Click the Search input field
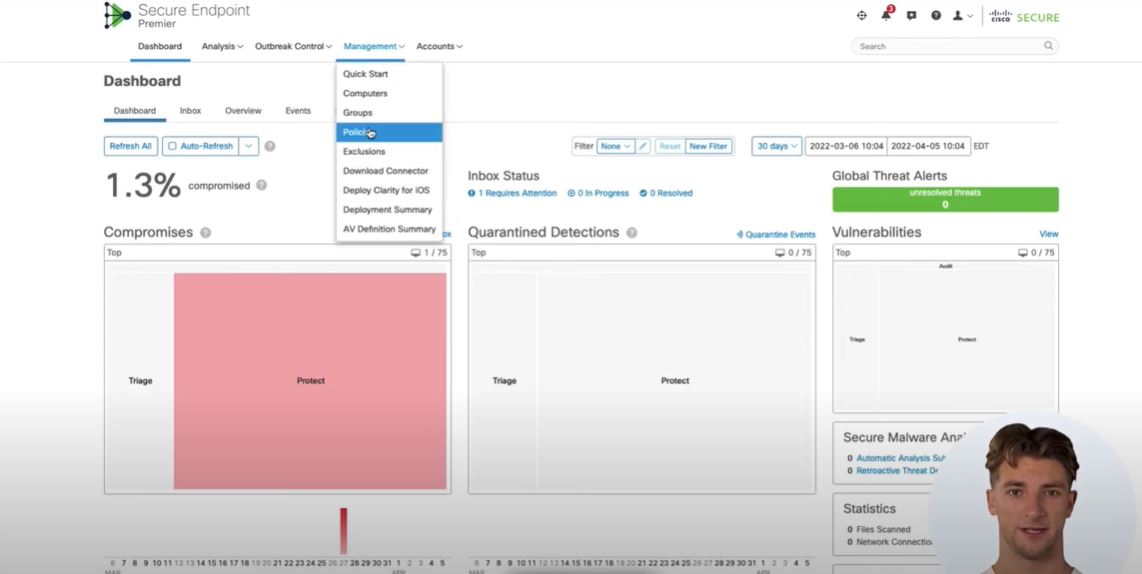 click(x=955, y=46)
